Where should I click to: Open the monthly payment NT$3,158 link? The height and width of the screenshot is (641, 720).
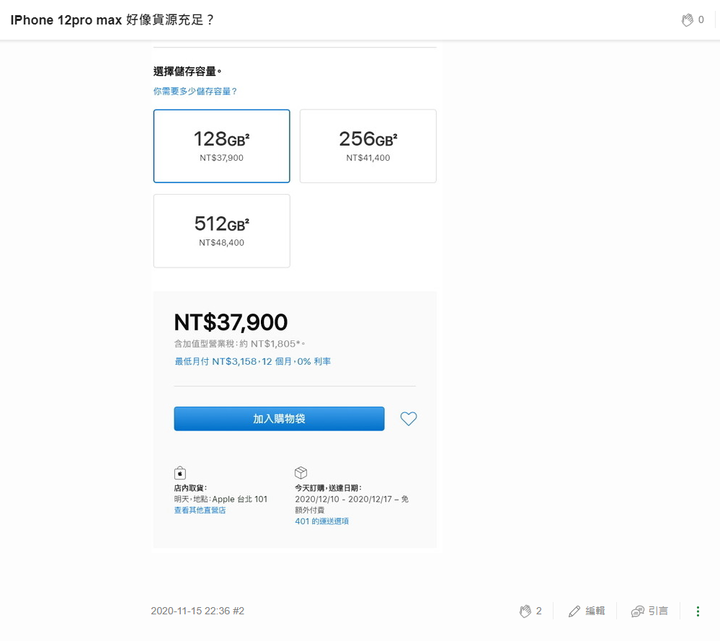tap(253, 361)
